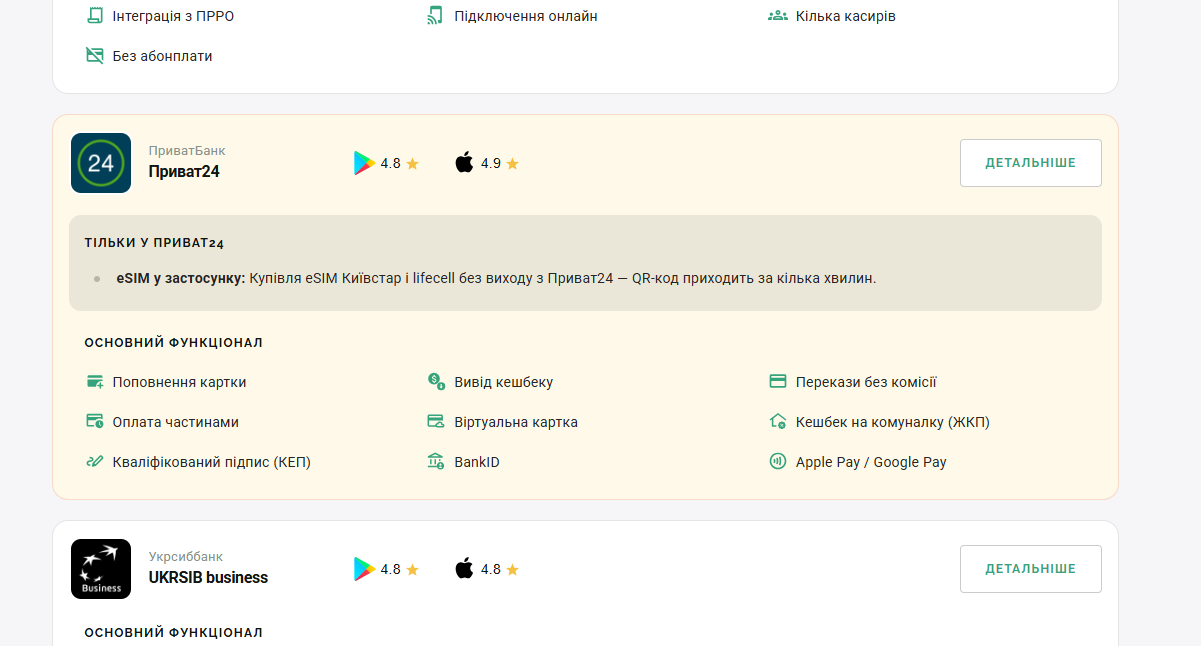This screenshot has height=646, width=1201.
Task: Click the UKRSIB business app logo
Action: pos(101,569)
